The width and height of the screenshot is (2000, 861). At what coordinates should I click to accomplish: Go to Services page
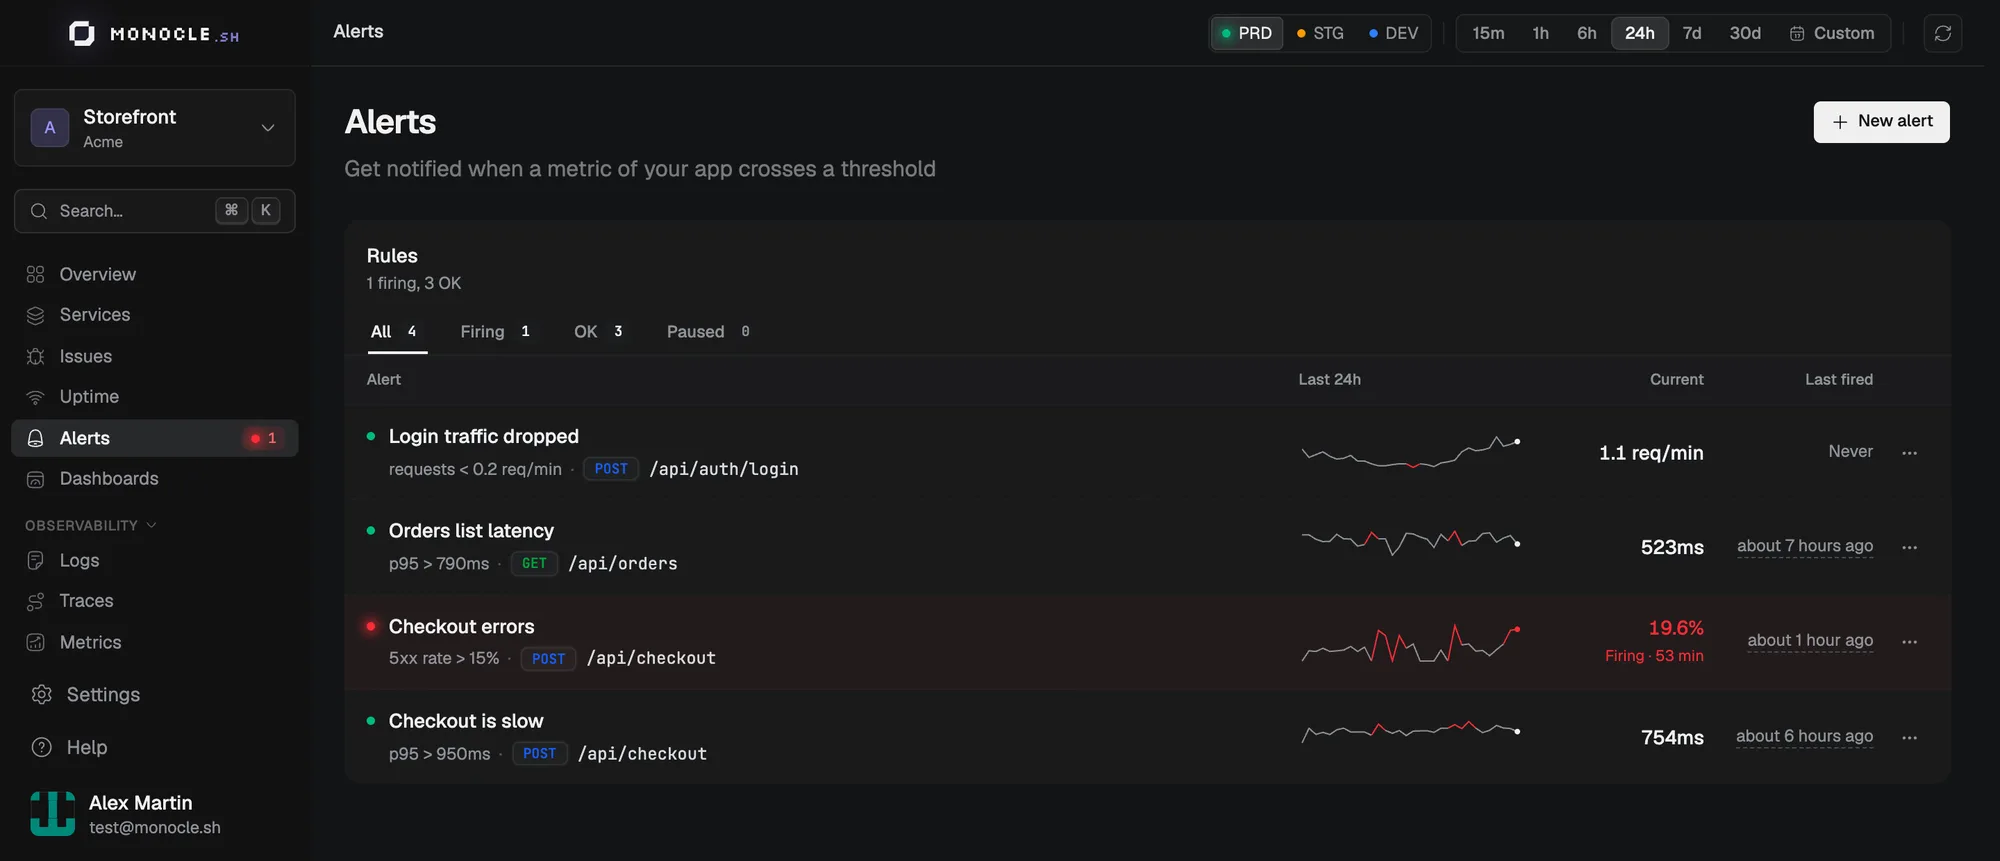click(155, 315)
